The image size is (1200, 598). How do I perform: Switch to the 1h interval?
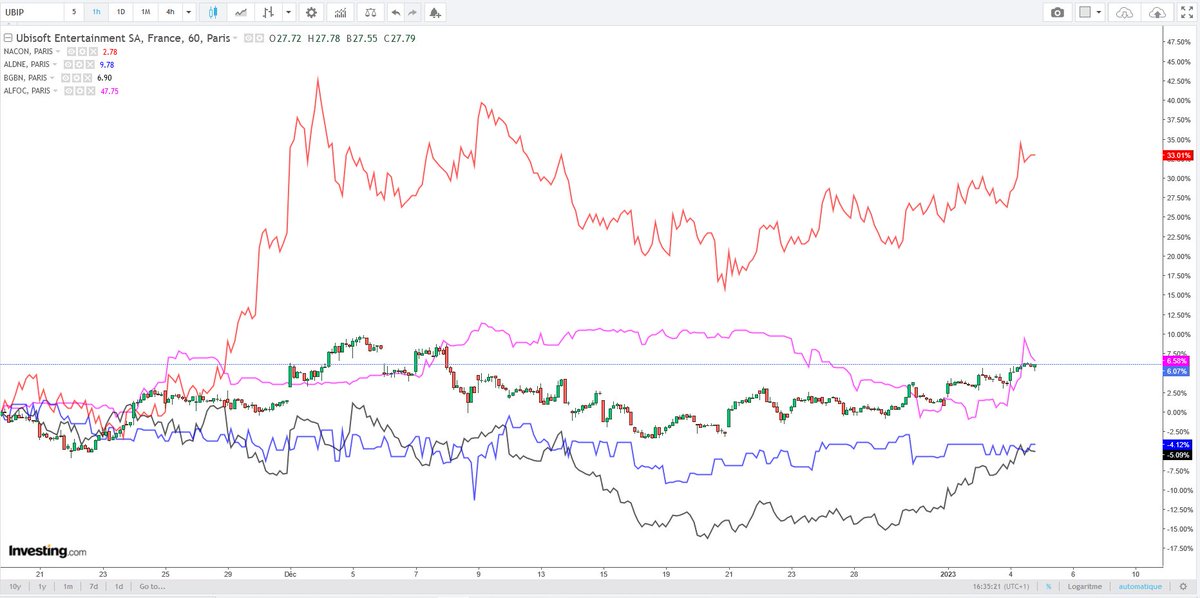pyautogui.click(x=96, y=12)
